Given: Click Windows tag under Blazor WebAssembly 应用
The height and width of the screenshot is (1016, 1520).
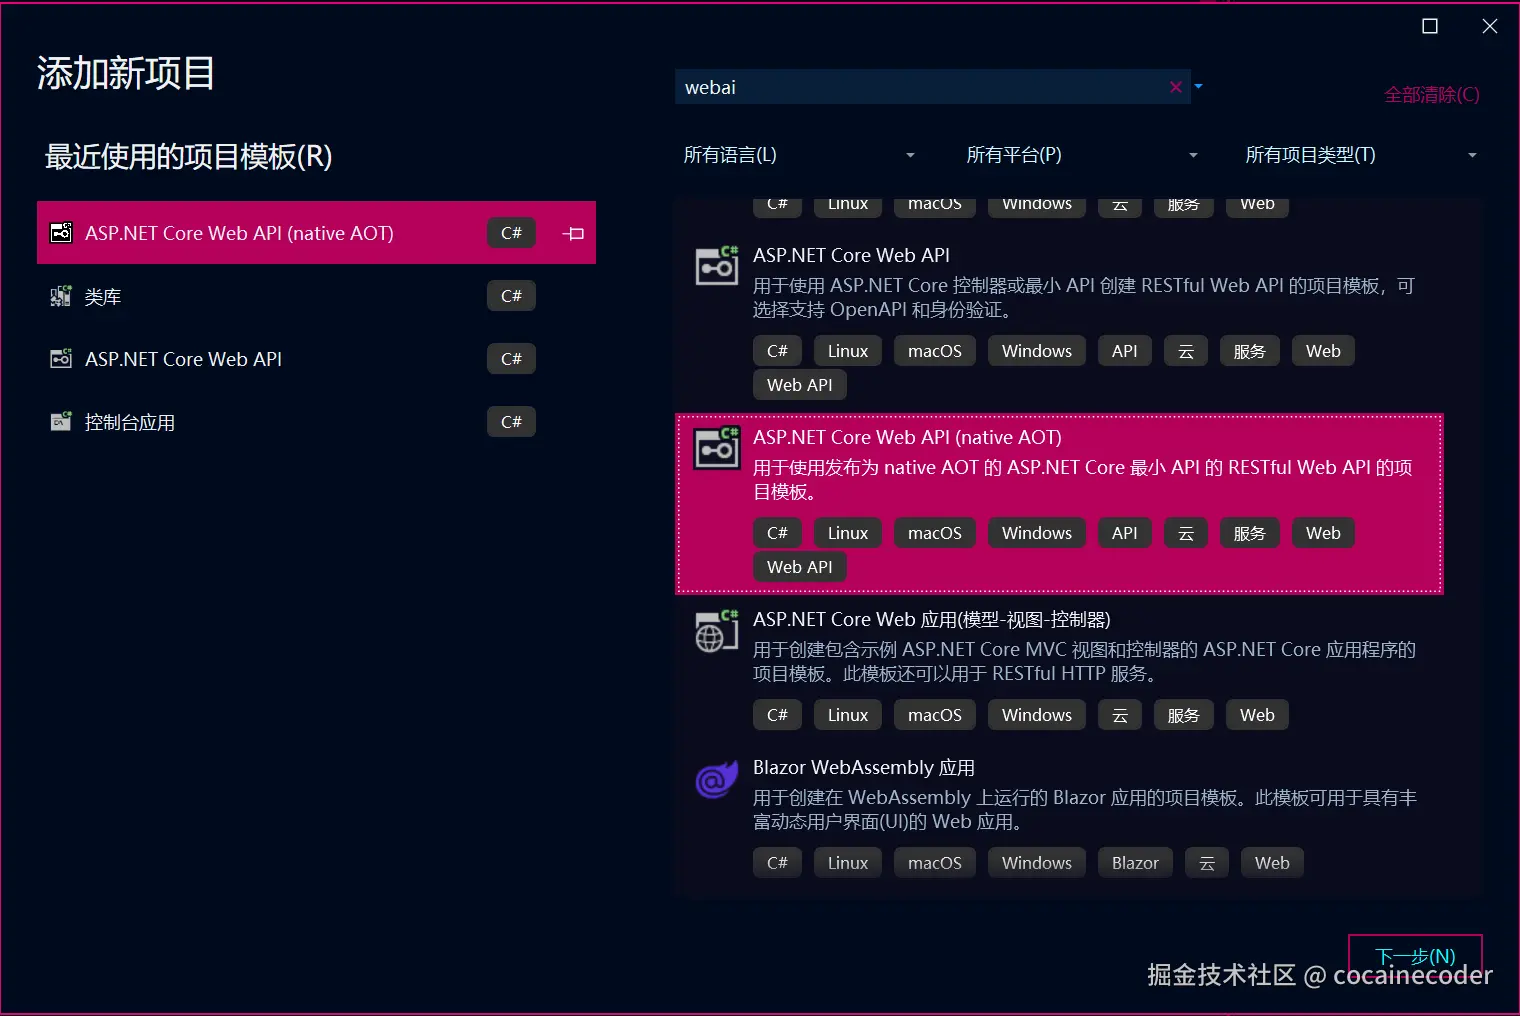Looking at the screenshot, I should click(1037, 863).
